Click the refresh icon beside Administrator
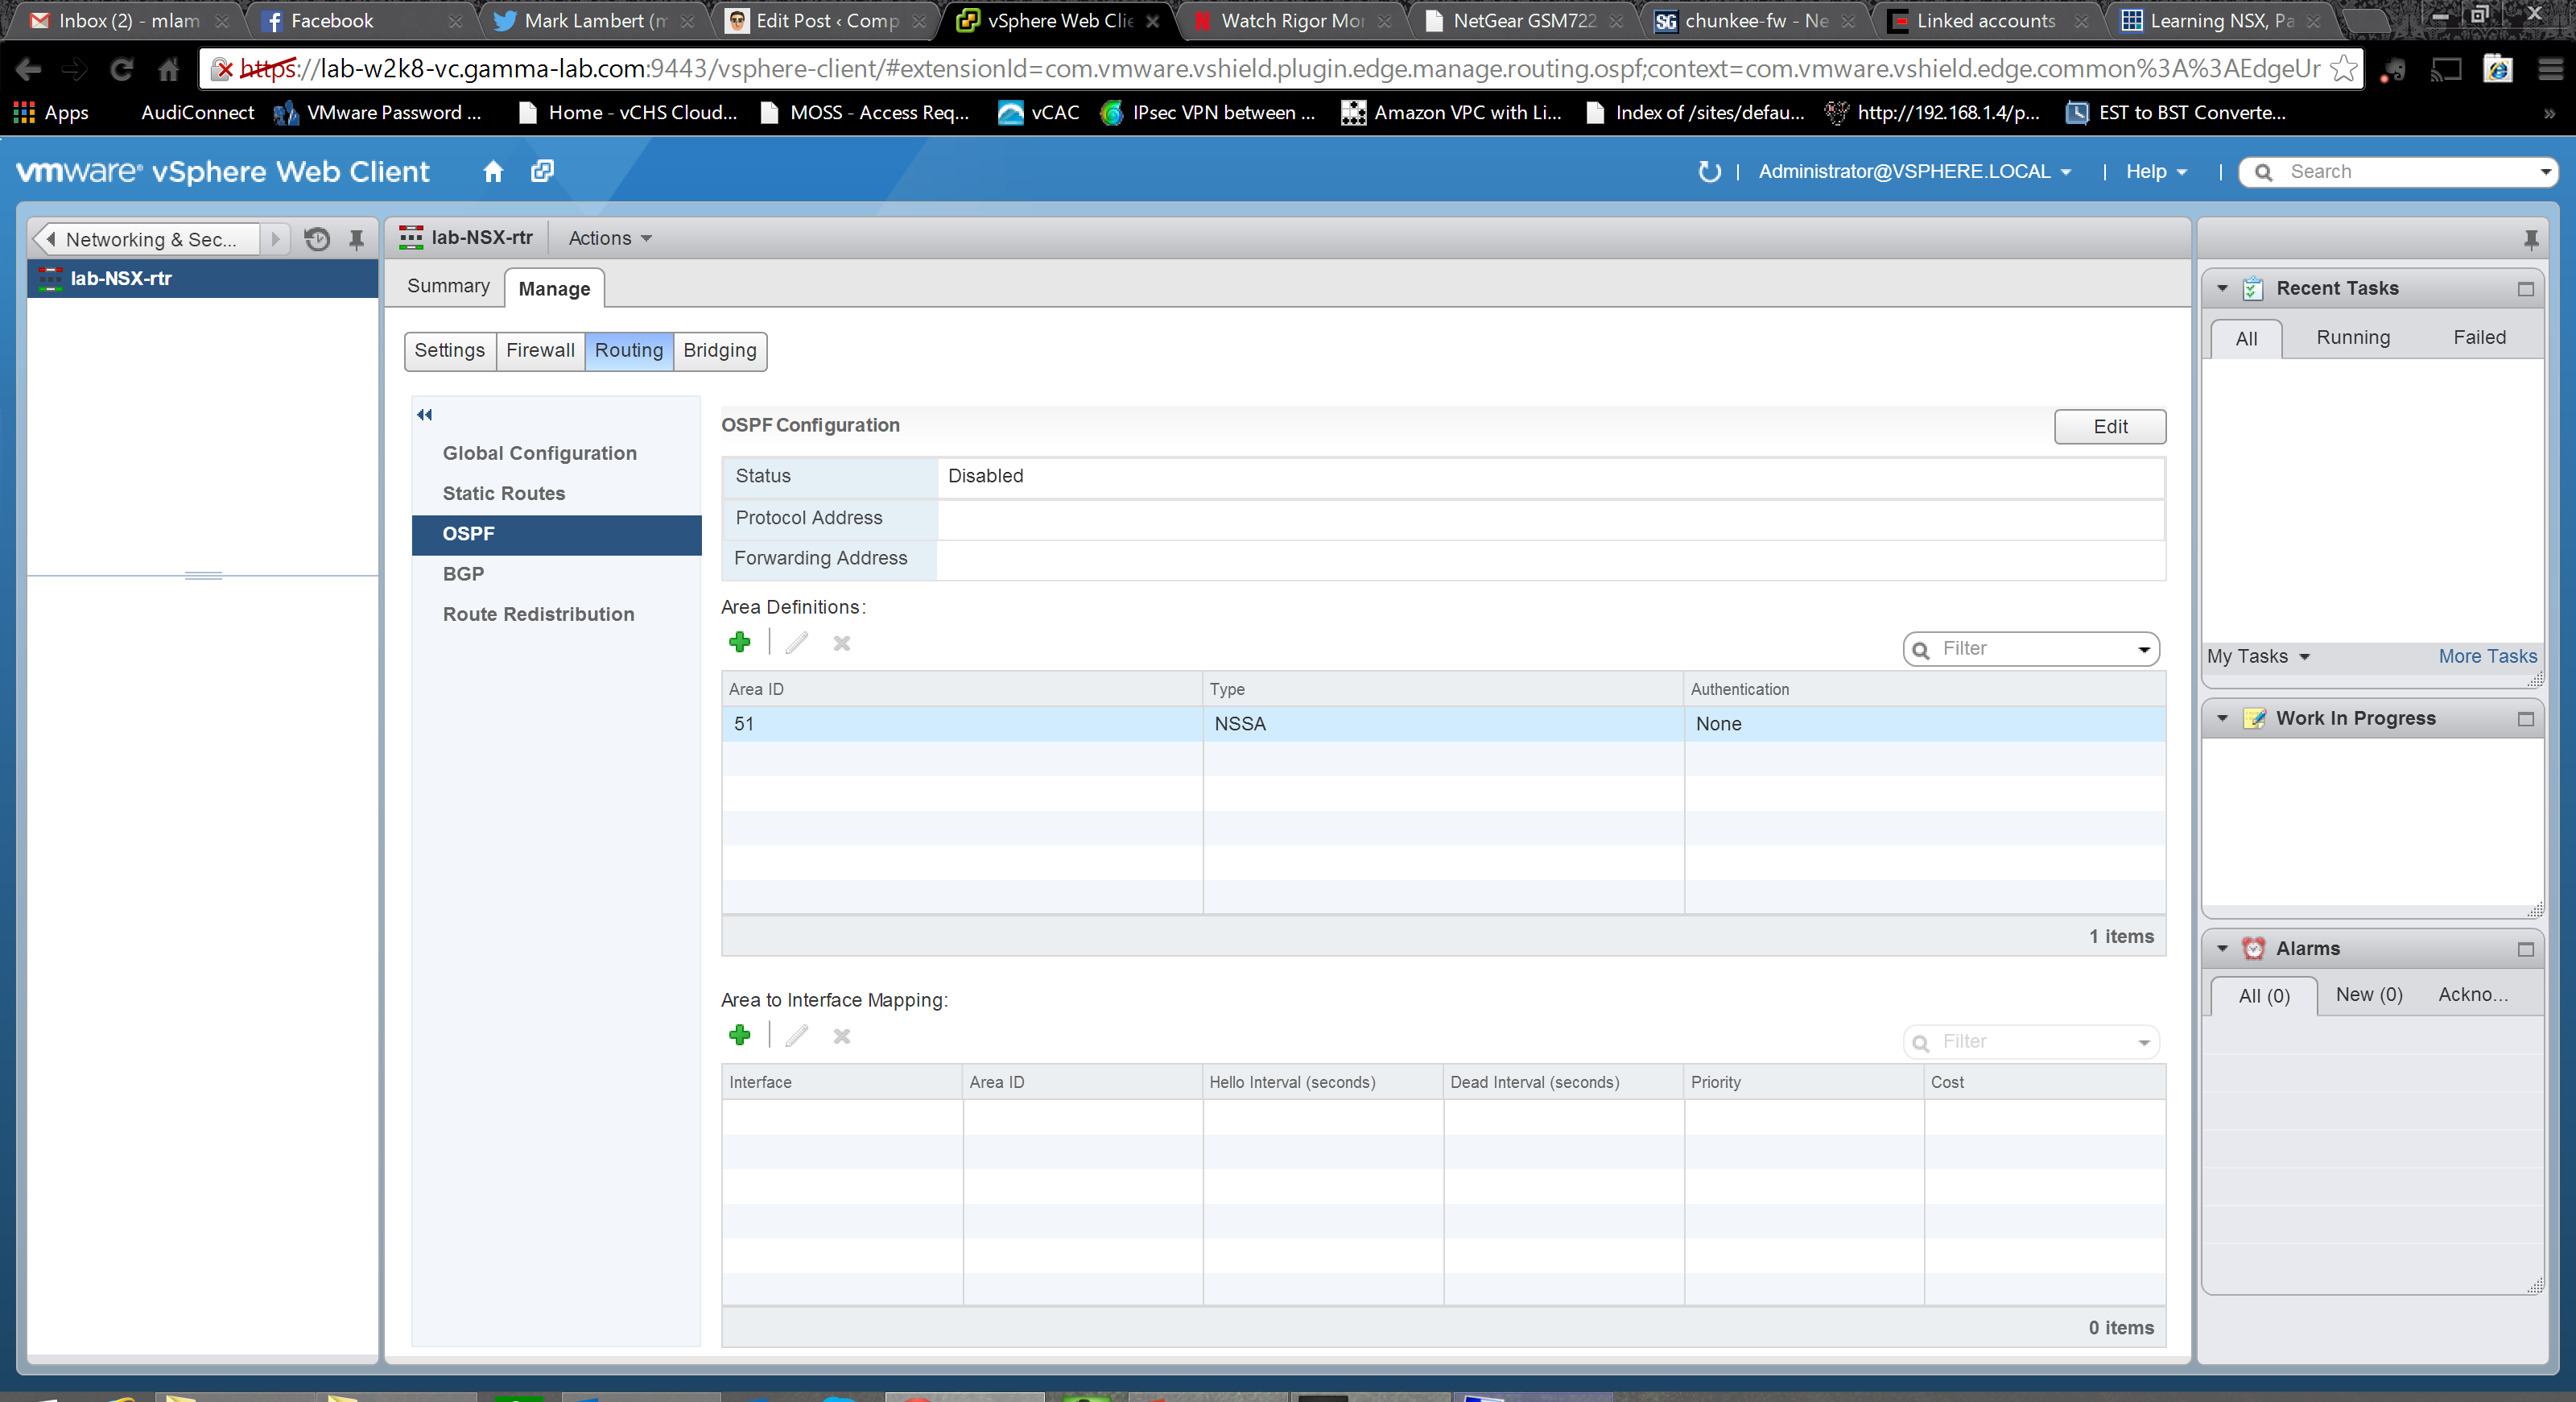 point(1709,172)
